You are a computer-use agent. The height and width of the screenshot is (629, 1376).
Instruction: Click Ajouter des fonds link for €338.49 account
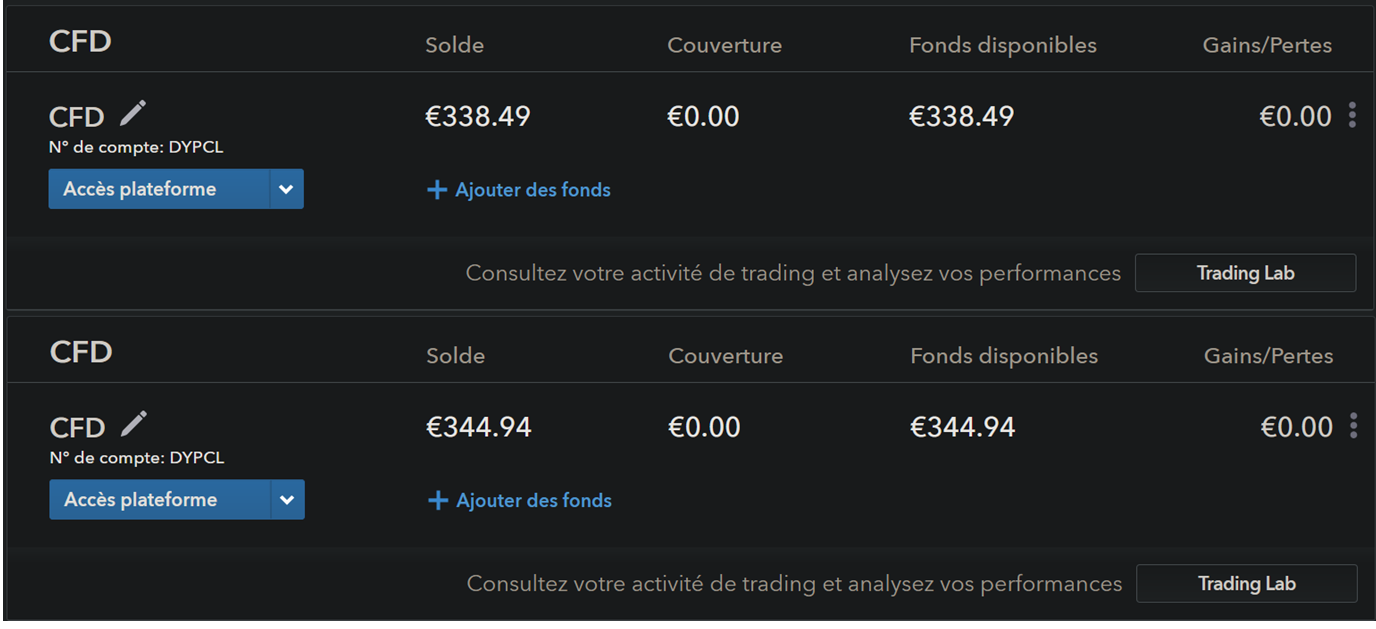[x=532, y=190]
